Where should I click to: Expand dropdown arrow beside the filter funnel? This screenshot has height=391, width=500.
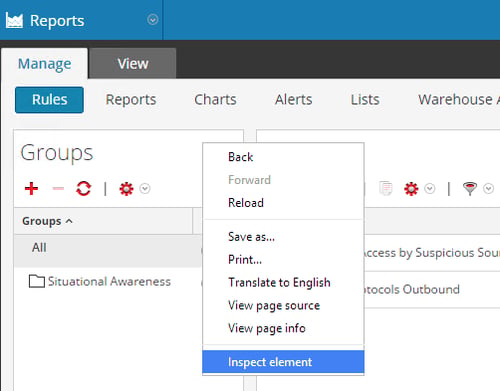click(488, 189)
